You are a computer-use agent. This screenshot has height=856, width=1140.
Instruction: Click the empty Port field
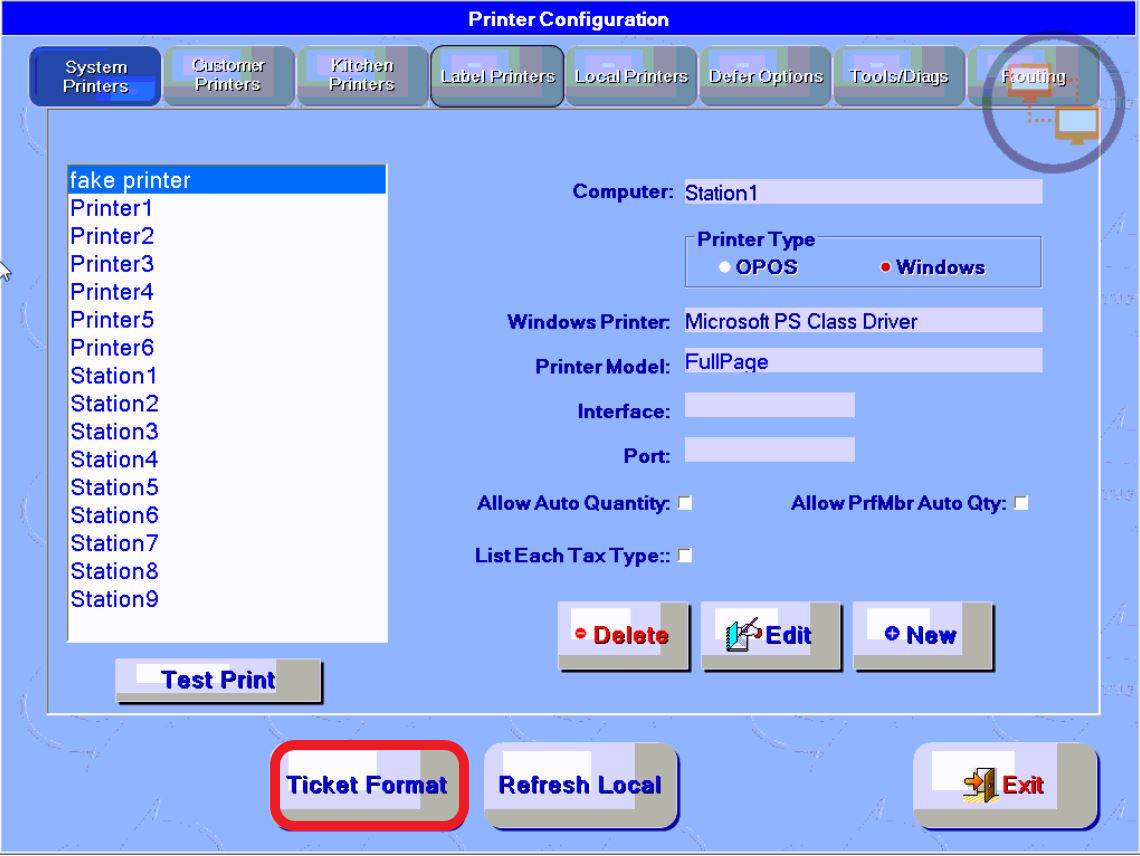click(769, 449)
